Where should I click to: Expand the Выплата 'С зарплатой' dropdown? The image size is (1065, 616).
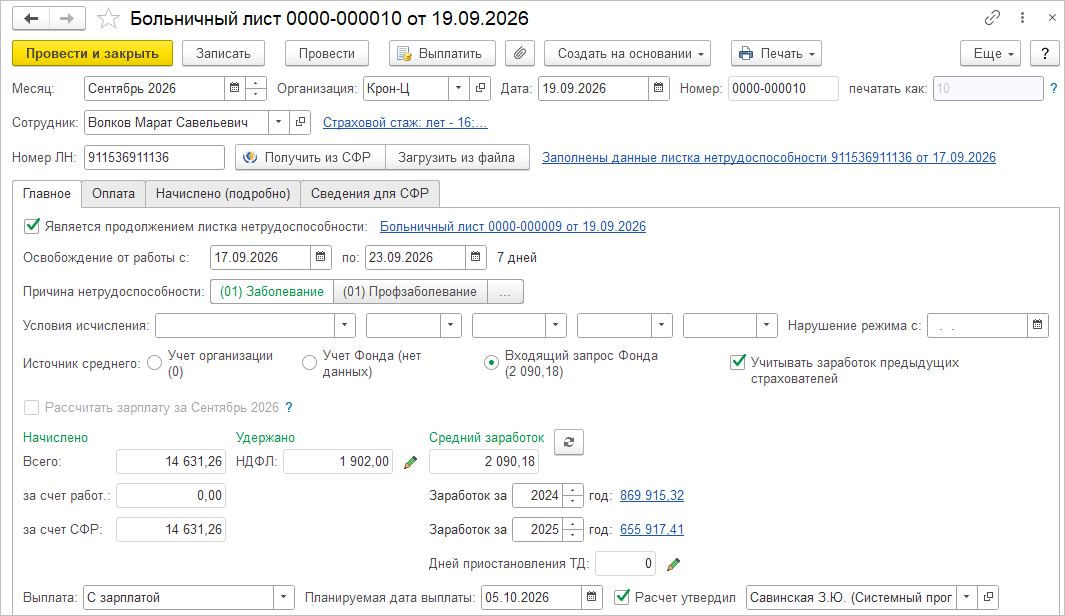[x=284, y=598]
